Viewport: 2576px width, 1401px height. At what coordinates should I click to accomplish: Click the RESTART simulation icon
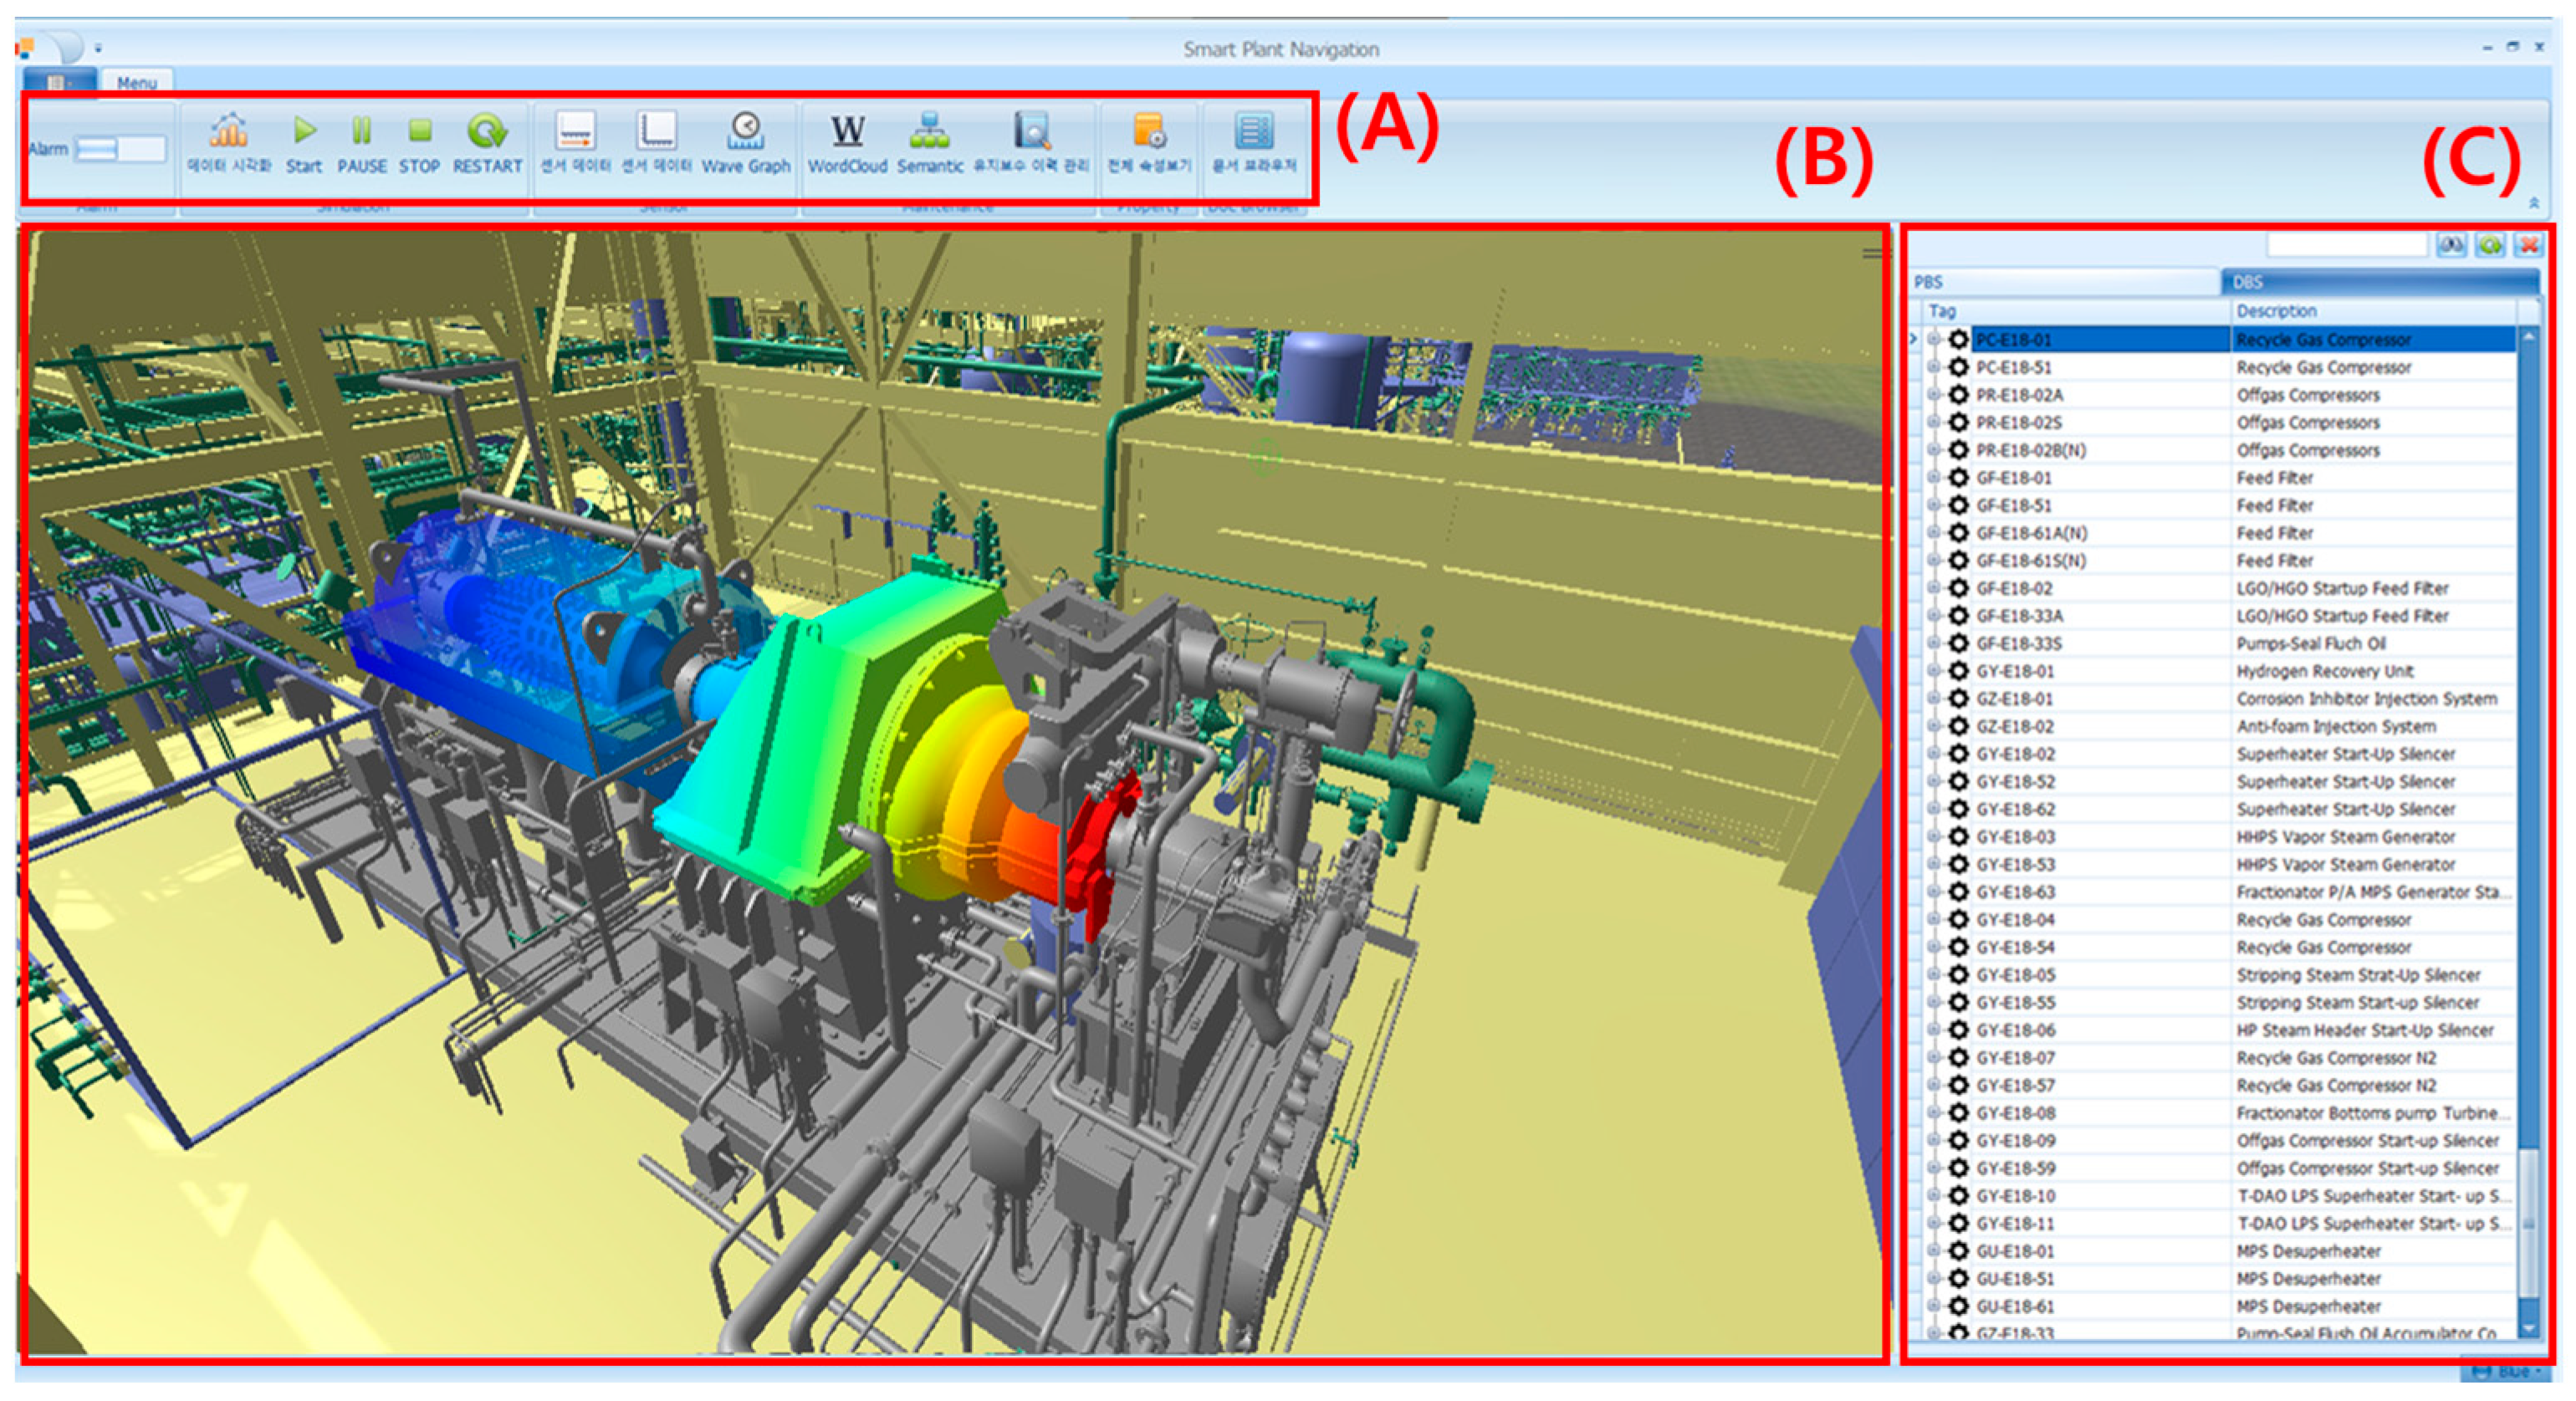(x=487, y=131)
